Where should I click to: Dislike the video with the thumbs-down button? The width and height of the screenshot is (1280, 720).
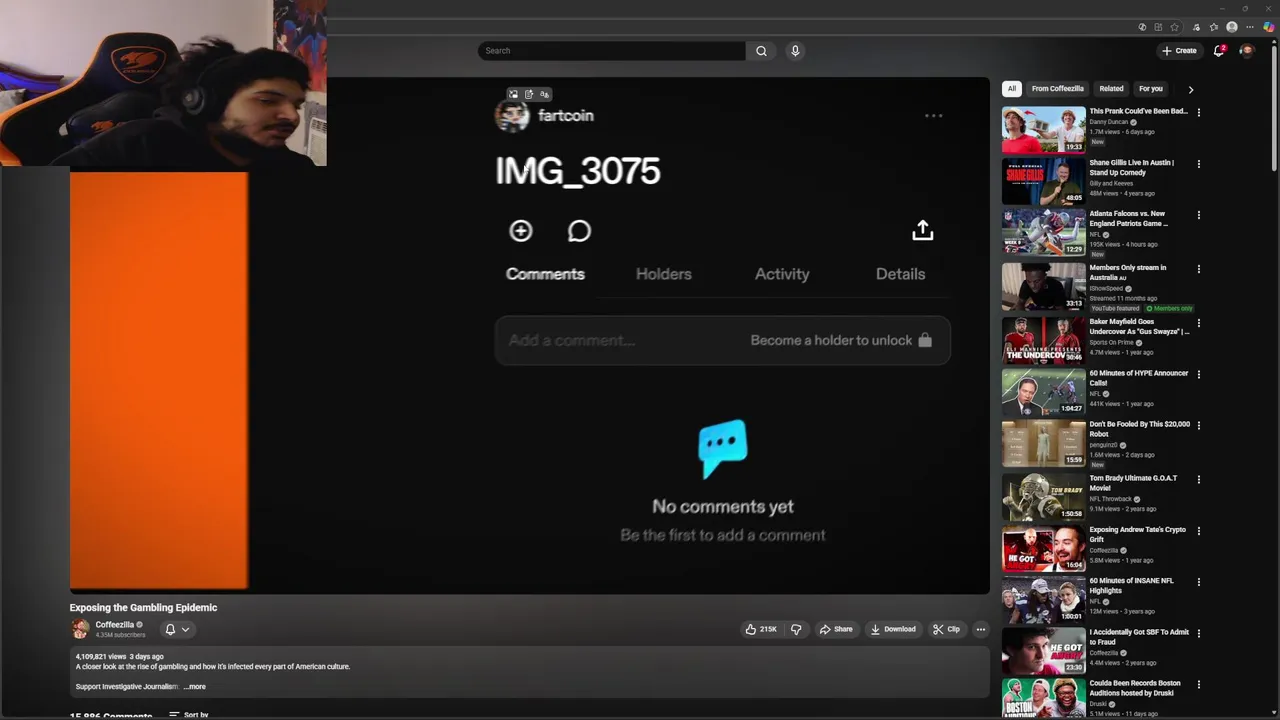point(796,629)
